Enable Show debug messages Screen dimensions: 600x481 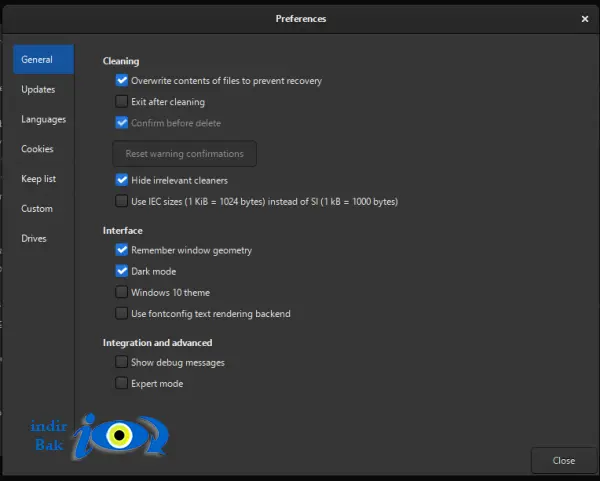tap(122, 362)
